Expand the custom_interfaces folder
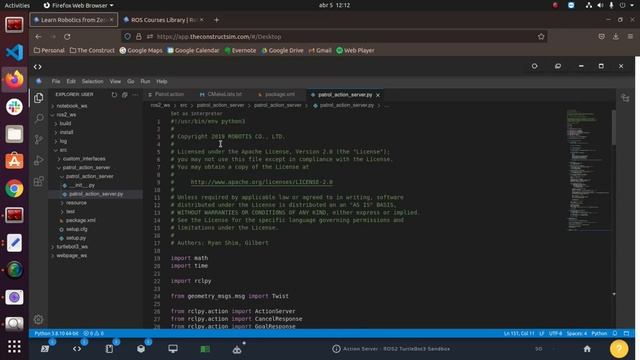The image size is (640, 360). pos(84,159)
